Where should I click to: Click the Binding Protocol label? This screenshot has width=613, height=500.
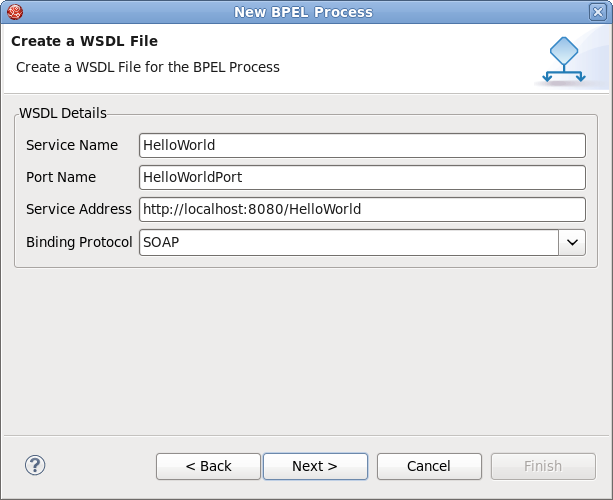tap(79, 242)
